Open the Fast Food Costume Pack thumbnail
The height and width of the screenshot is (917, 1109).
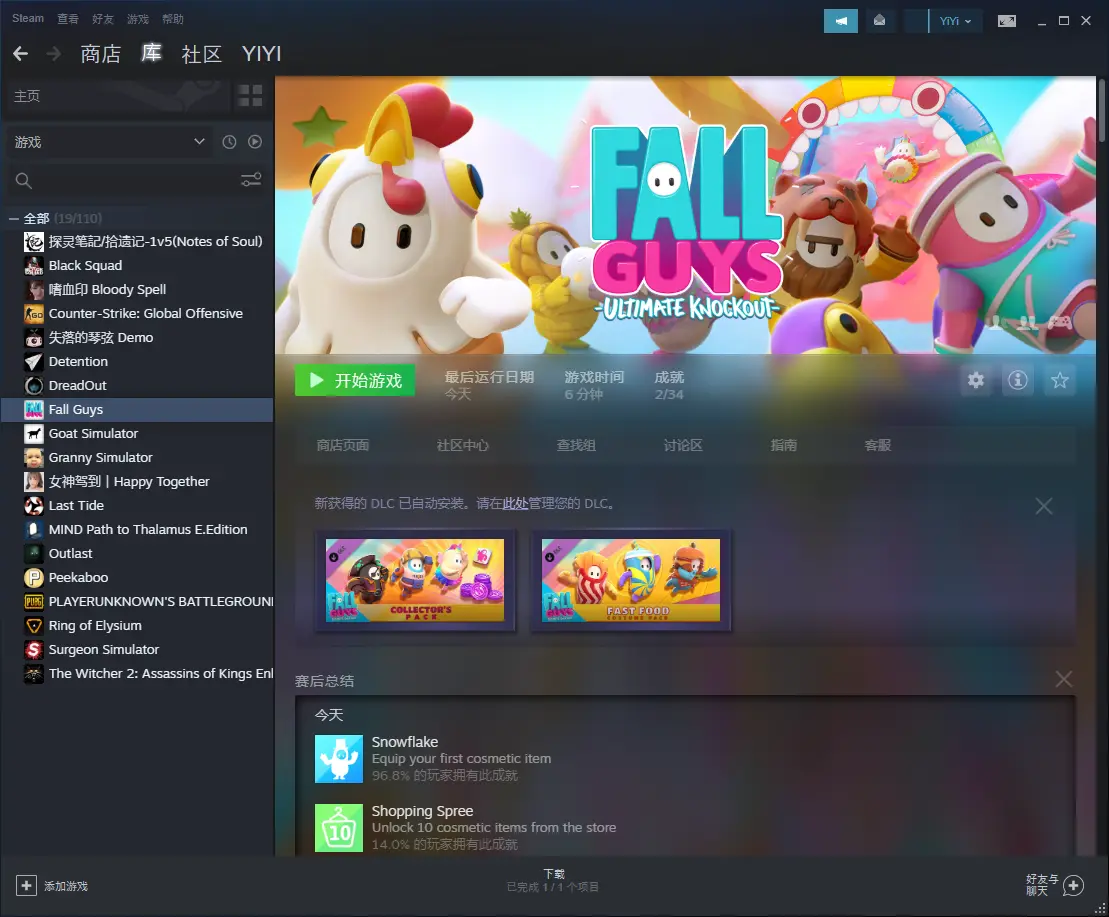[x=631, y=580]
